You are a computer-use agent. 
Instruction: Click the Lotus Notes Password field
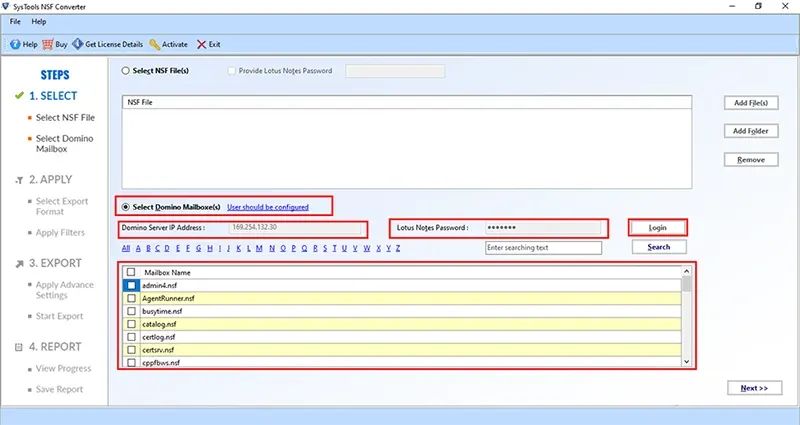click(x=541, y=228)
